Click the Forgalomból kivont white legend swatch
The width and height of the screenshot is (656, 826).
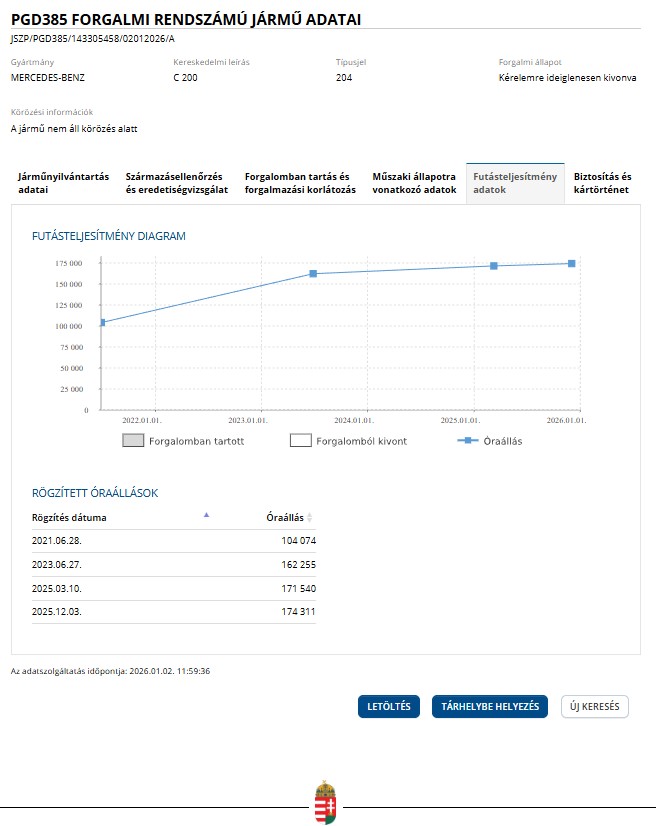(x=301, y=440)
